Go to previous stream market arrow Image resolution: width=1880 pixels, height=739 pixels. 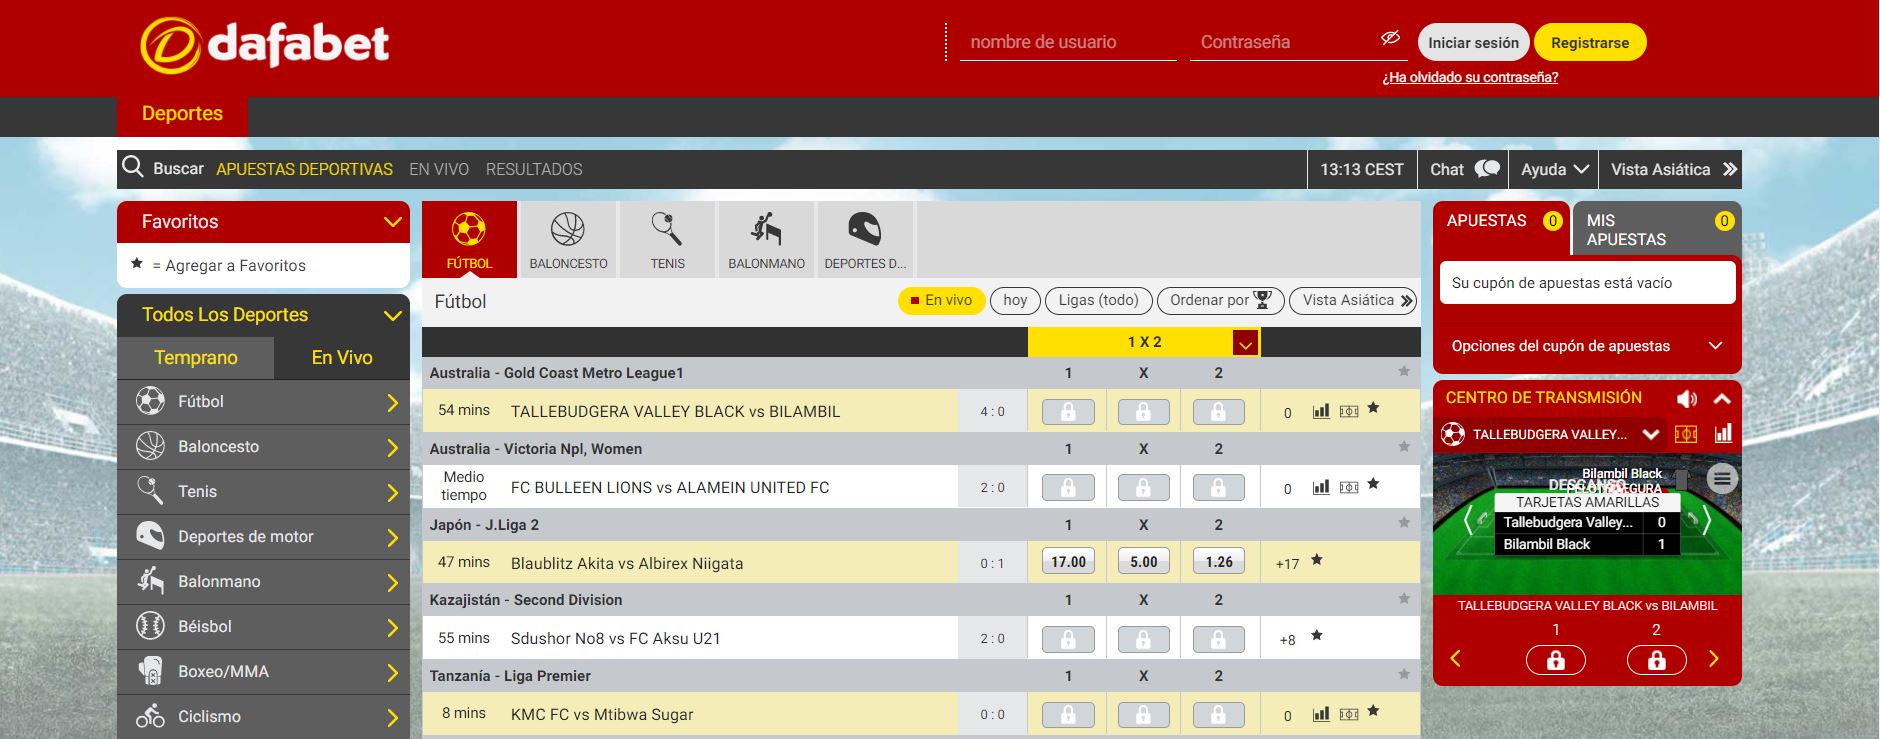click(x=1456, y=658)
